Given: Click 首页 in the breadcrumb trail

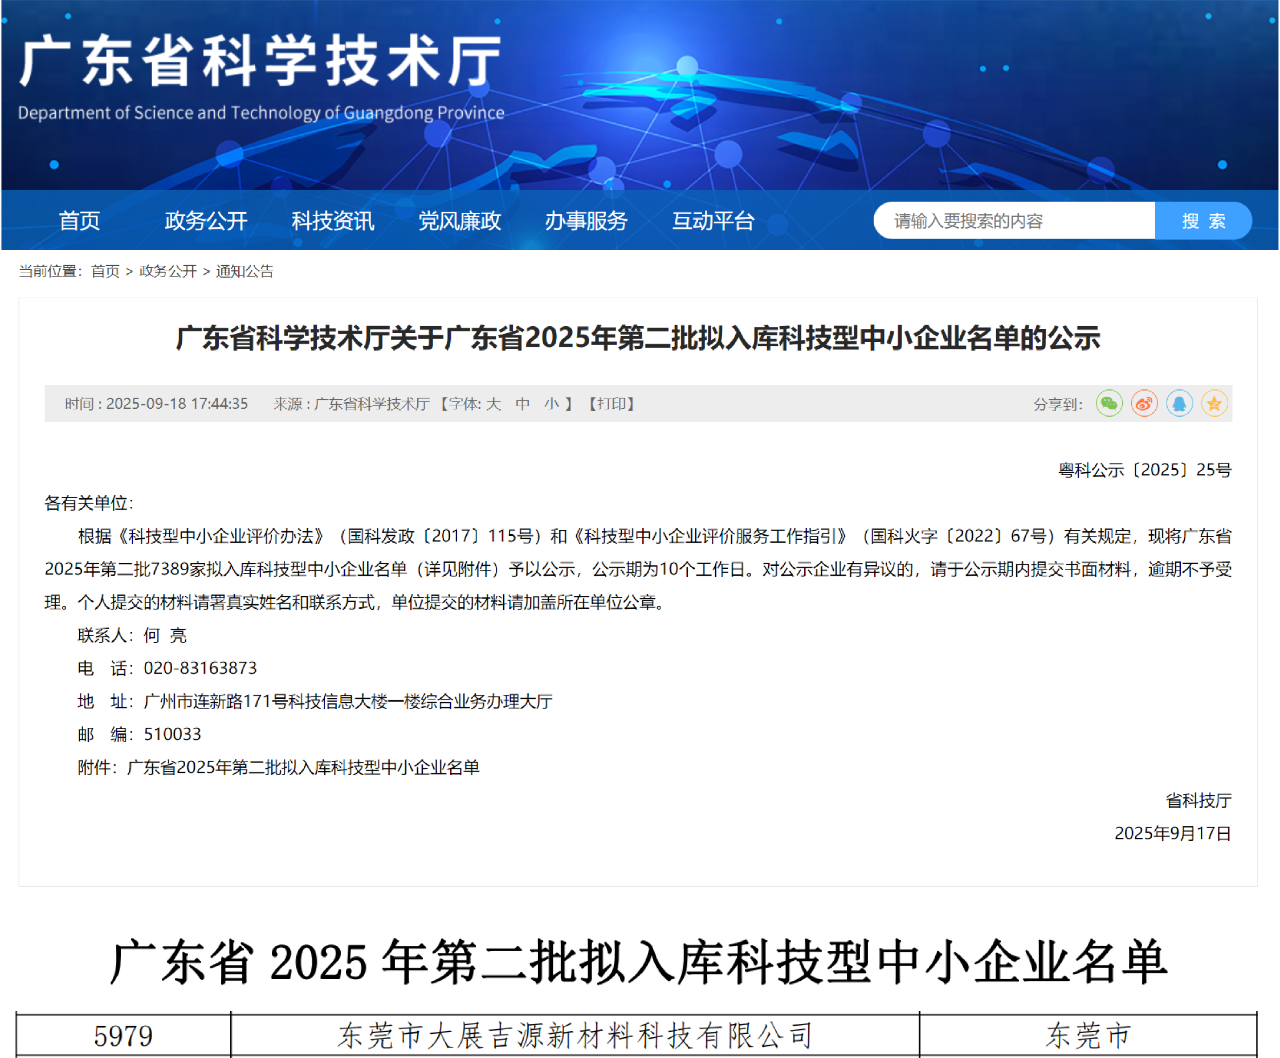Looking at the screenshot, I should coord(105,271).
